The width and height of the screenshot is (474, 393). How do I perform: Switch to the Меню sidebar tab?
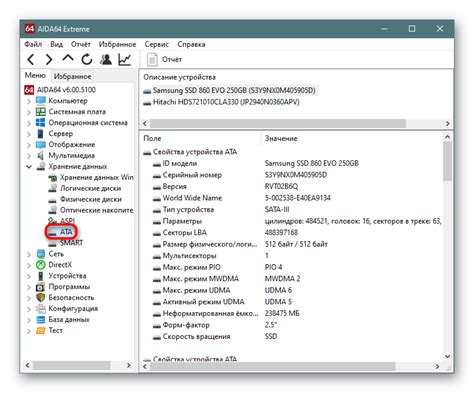[x=35, y=75]
